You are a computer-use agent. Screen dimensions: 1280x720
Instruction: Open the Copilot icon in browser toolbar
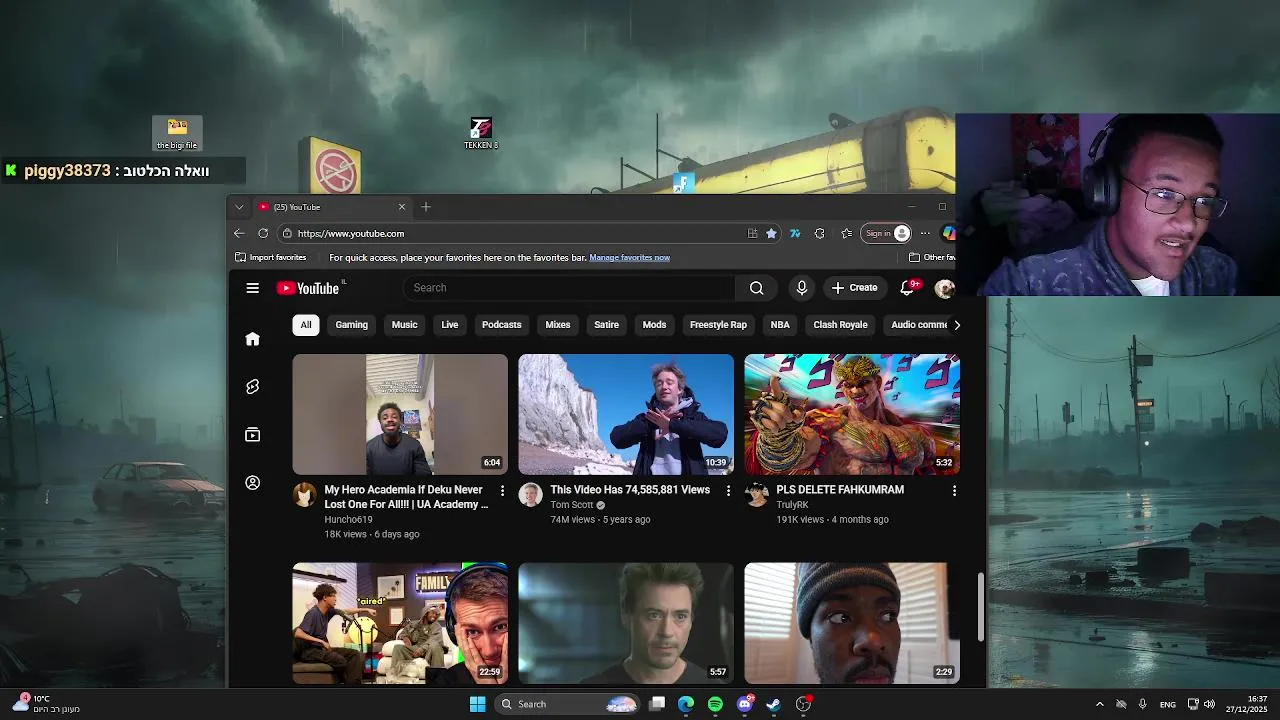pyautogui.click(x=948, y=233)
